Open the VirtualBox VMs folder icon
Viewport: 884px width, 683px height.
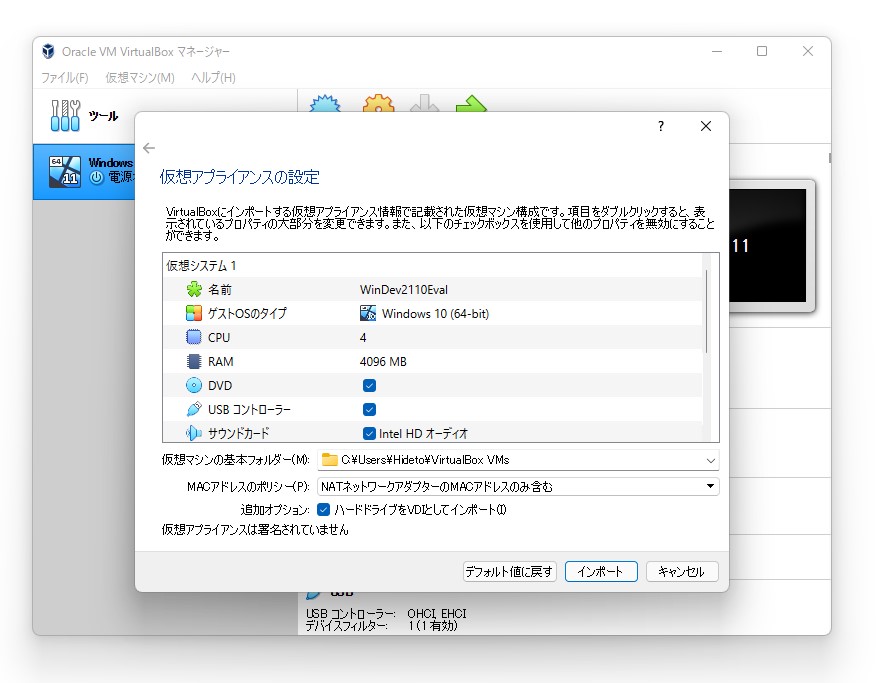click(332, 461)
